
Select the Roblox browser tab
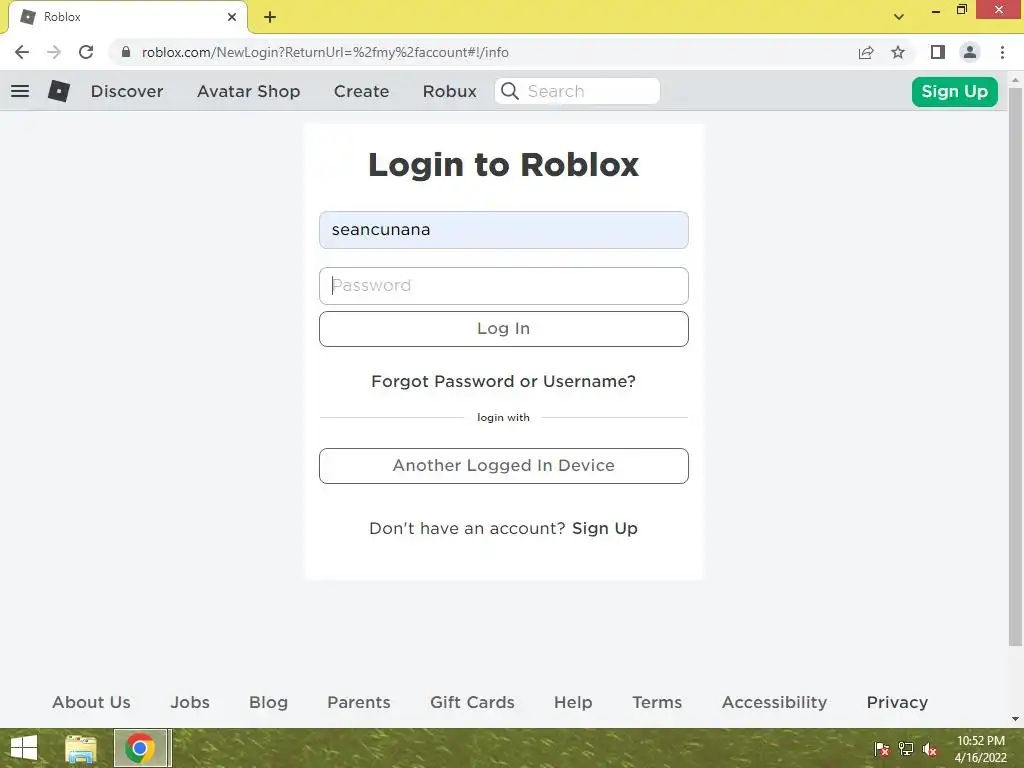127,17
